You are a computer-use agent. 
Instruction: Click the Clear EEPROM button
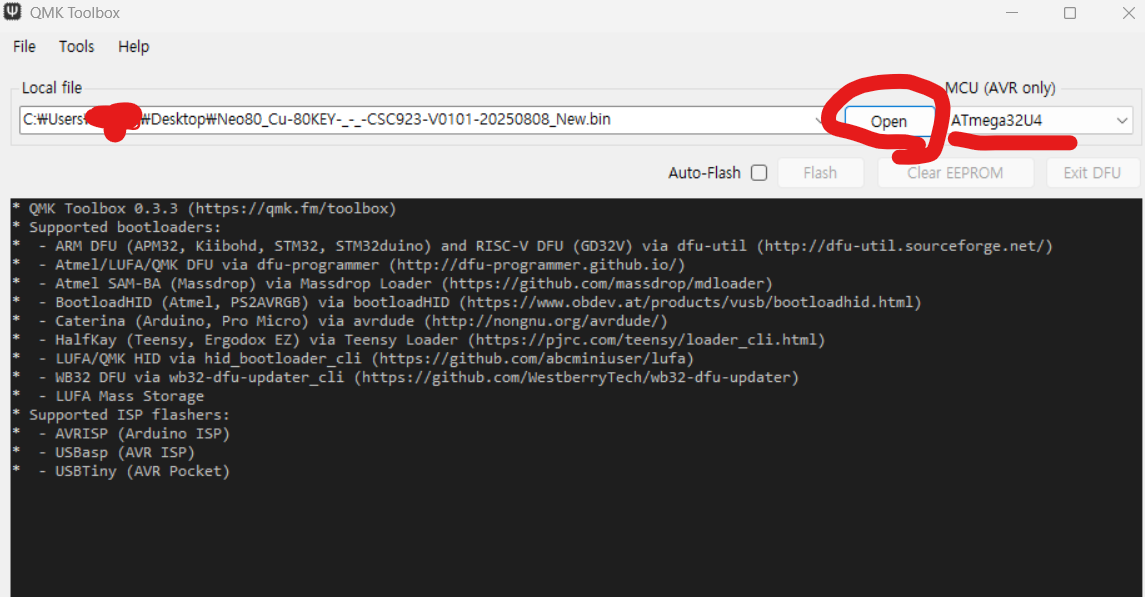(x=955, y=173)
